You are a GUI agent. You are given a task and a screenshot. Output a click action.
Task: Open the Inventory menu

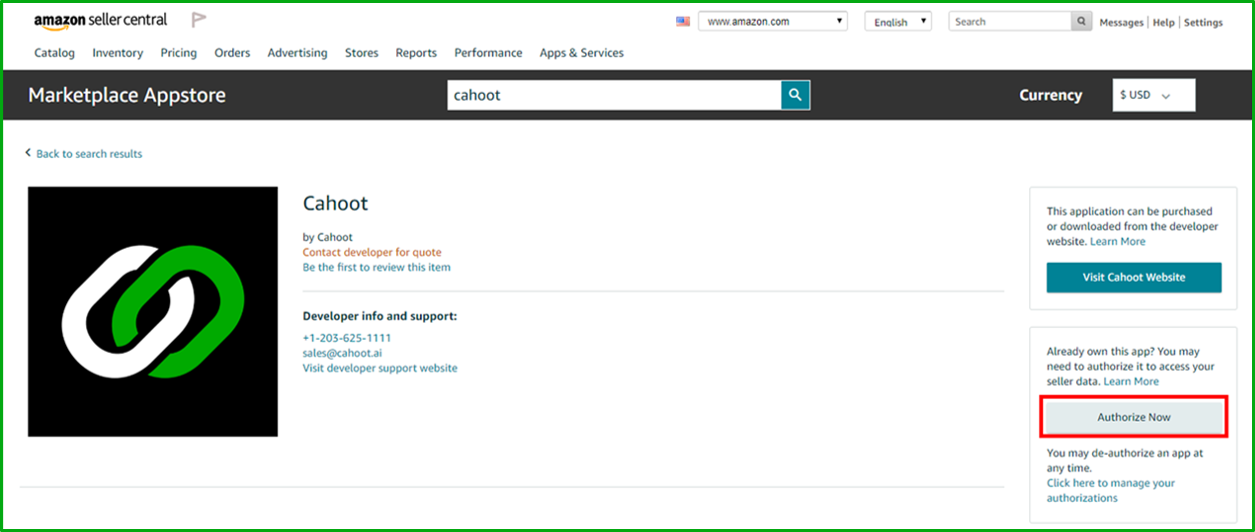[x=117, y=53]
